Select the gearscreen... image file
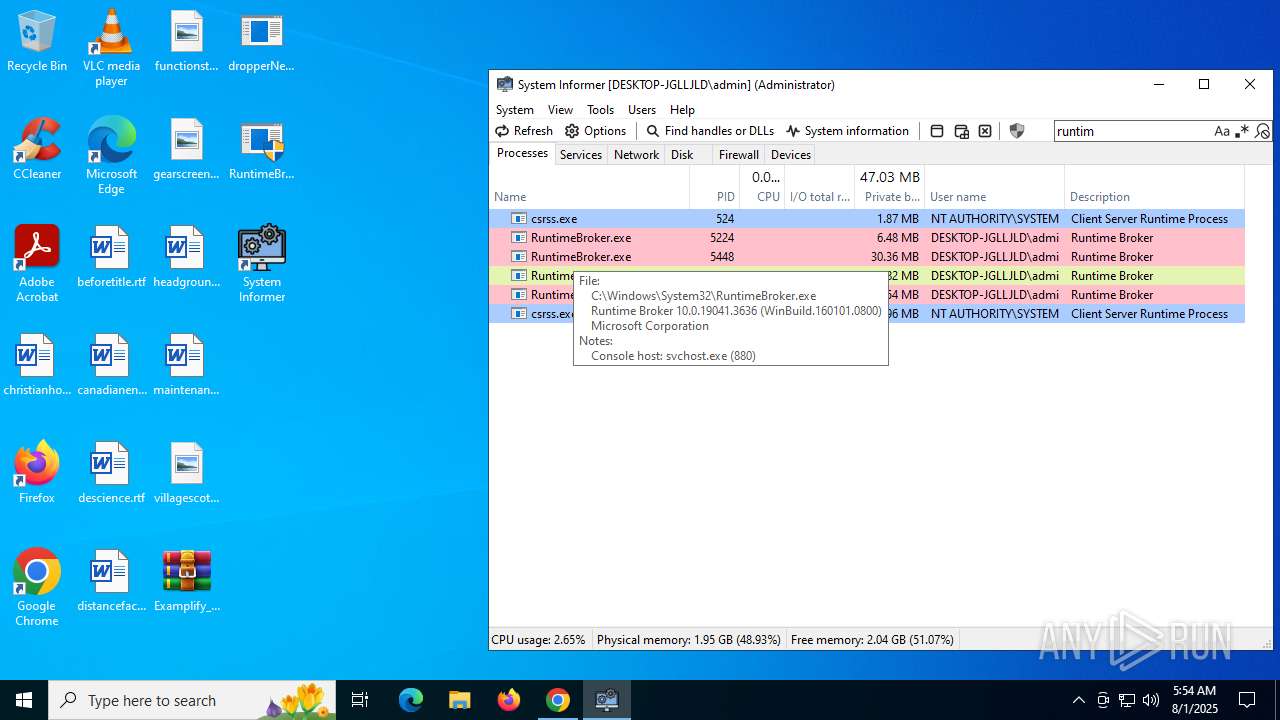 [x=187, y=150]
